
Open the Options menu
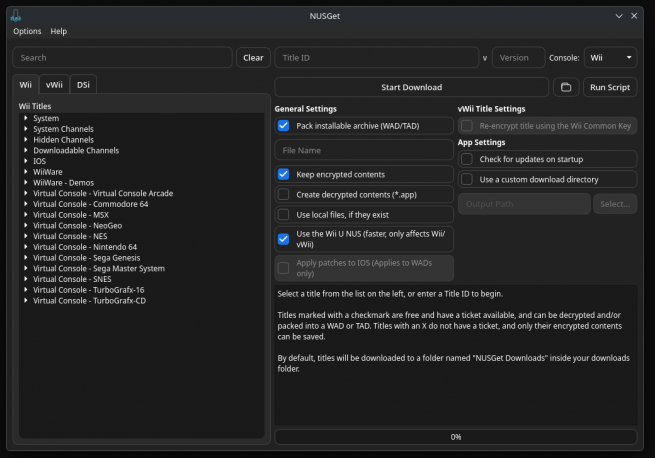point(27,32)
